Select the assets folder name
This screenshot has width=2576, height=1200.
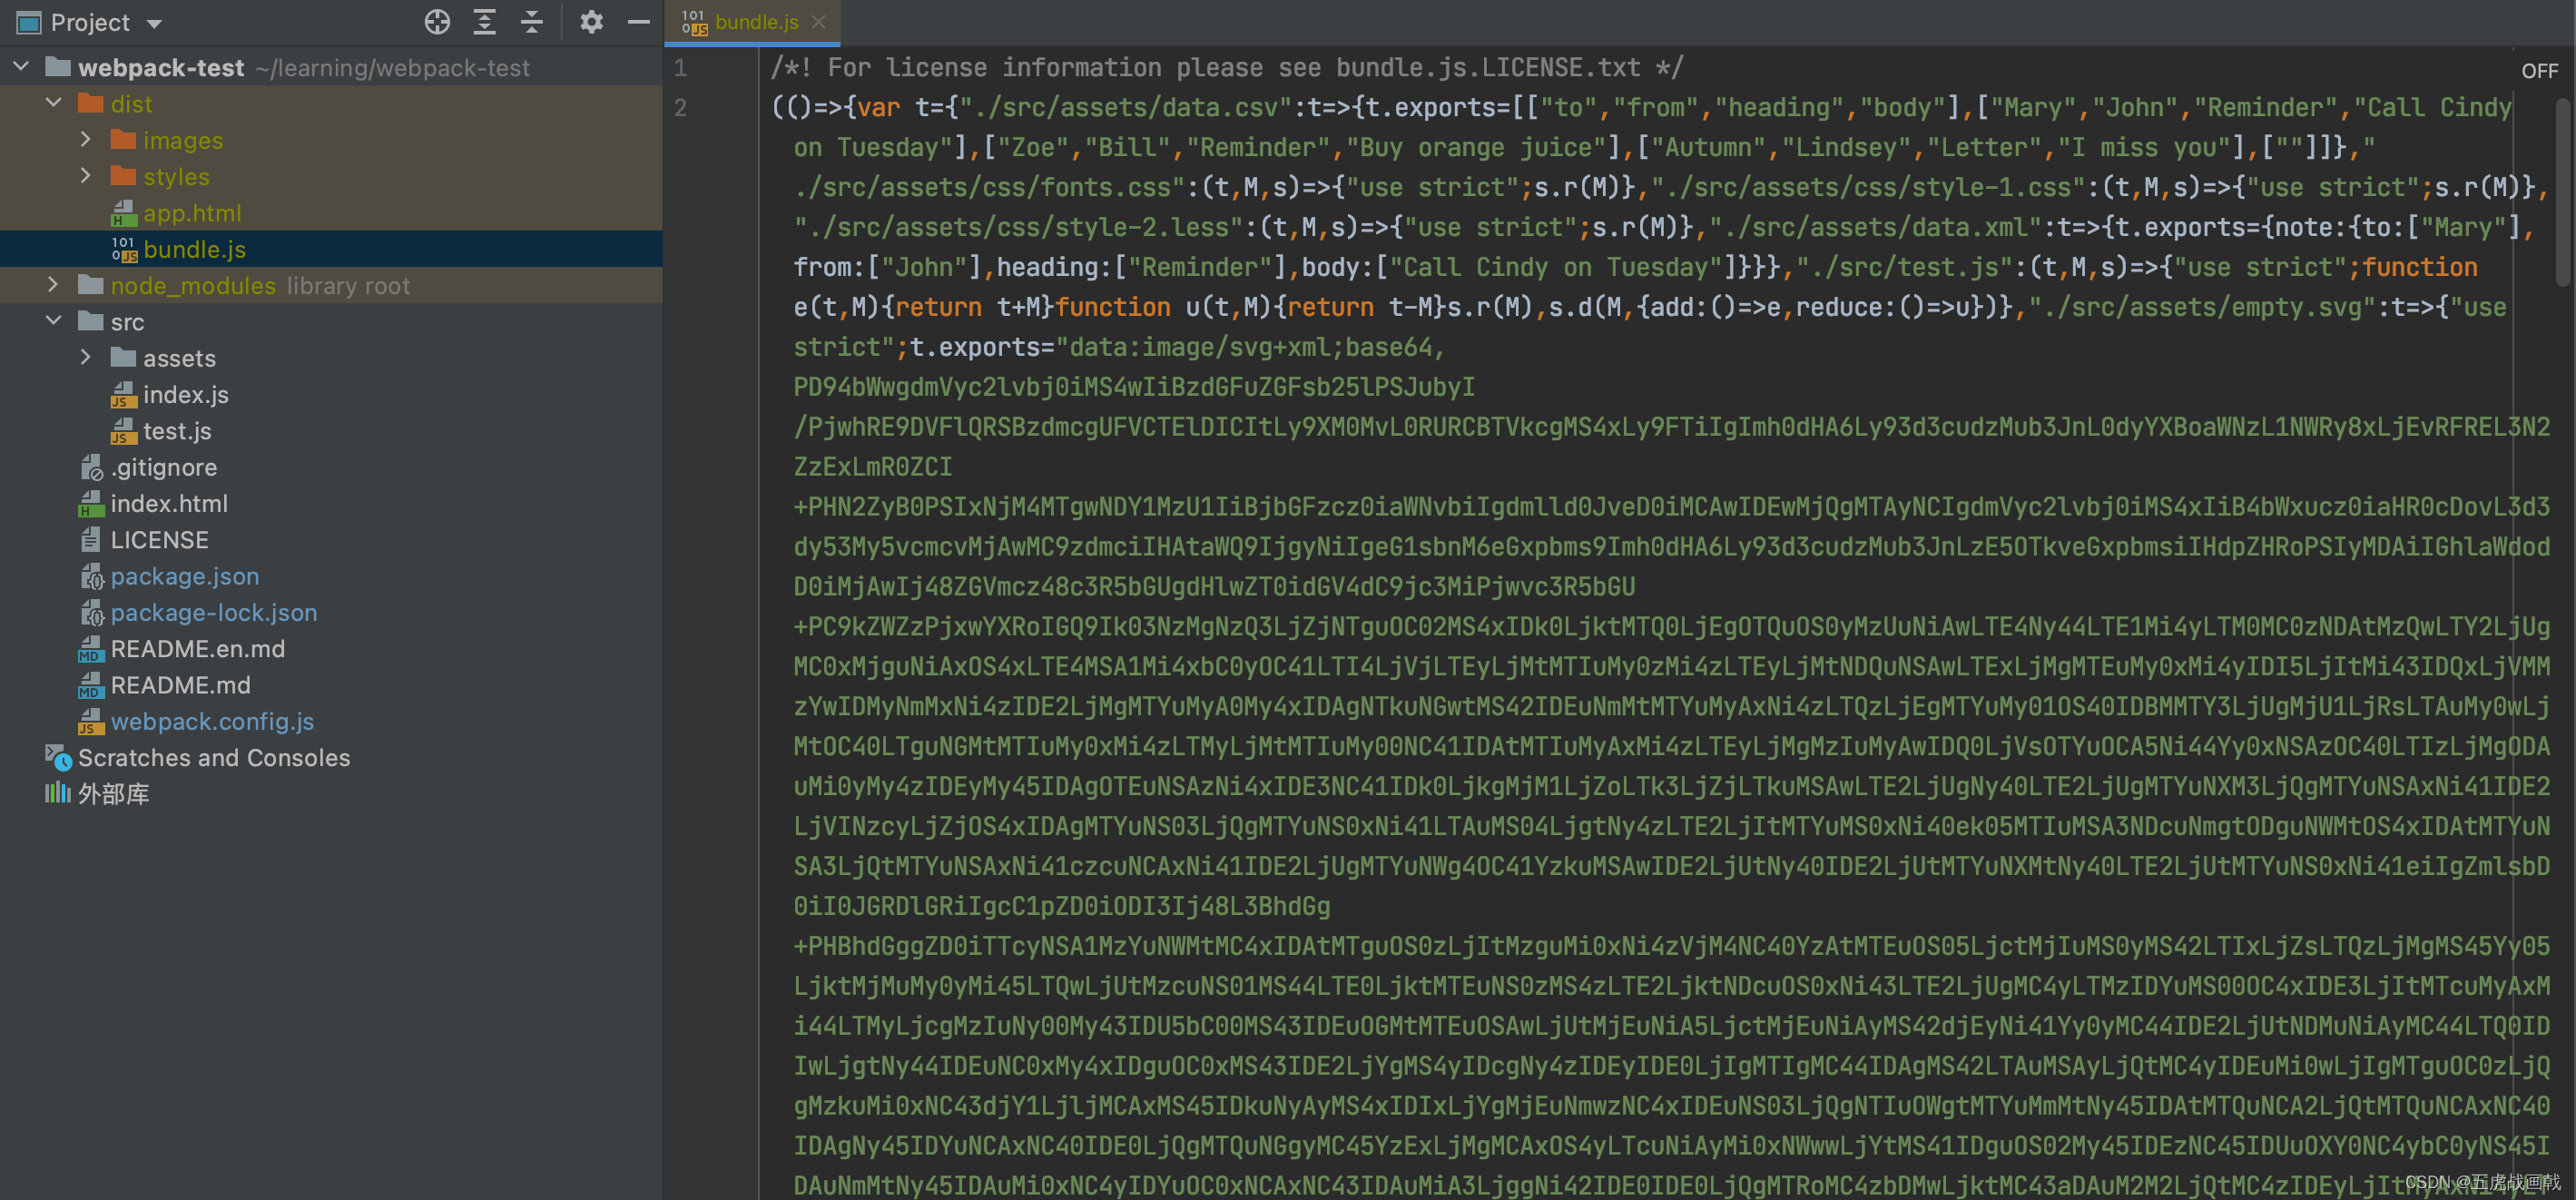pyautogui.click(x=179, y=357)
